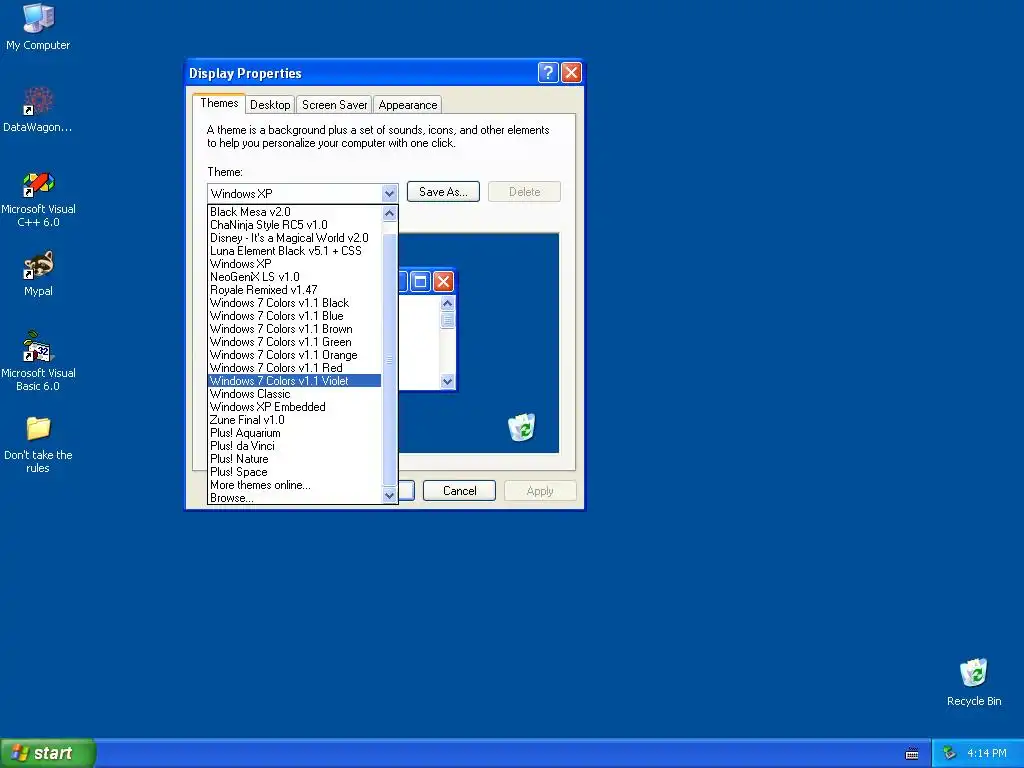This screenshot has height=768, width=1024.
Task: Switch to the Screen Saver tab
Action: [334, 104]
